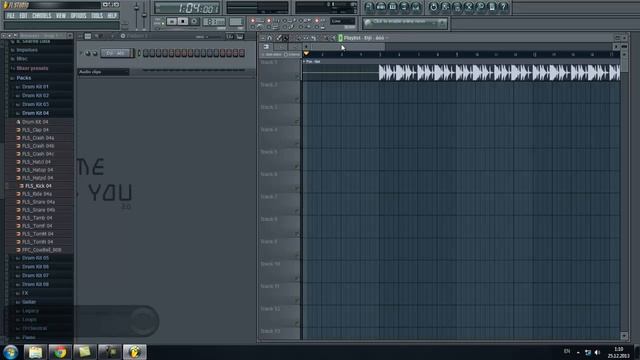Select FLS_Kick 04 sample in the browser
640x360 pixels.
click(38, 186)
